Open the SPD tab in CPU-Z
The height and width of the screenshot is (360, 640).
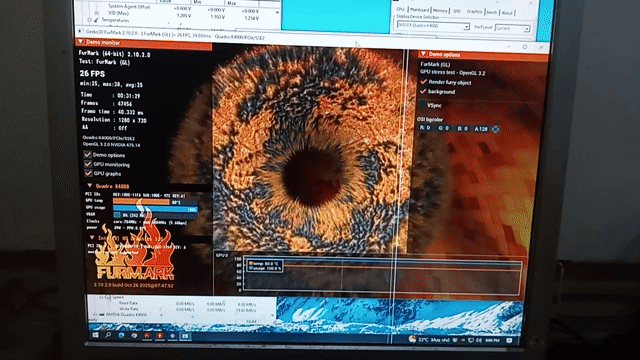pyautogui.click(x=457, y=11)
